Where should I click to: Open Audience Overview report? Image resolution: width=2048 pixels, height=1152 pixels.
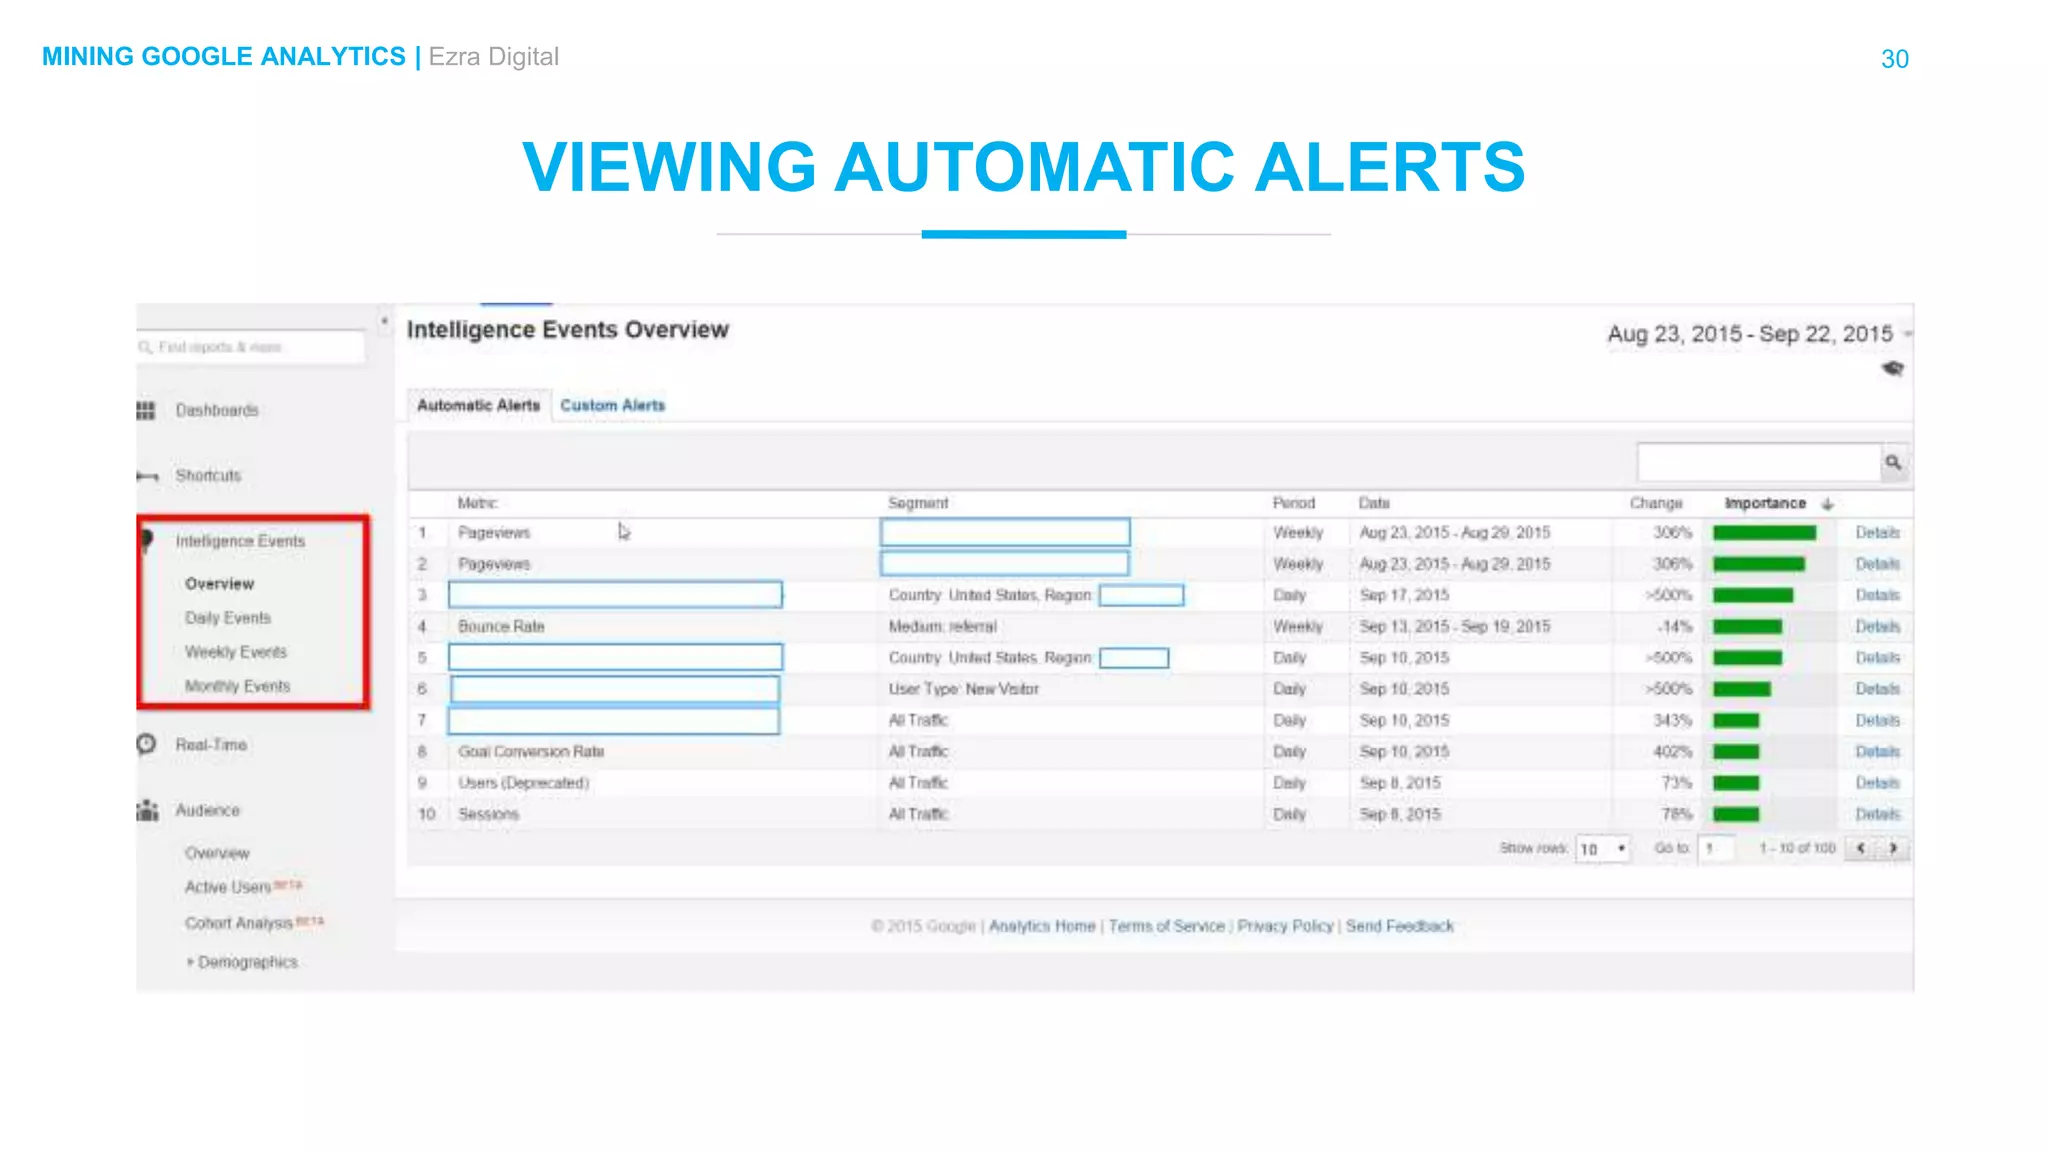pyautogui.click(x=217, y=853)
